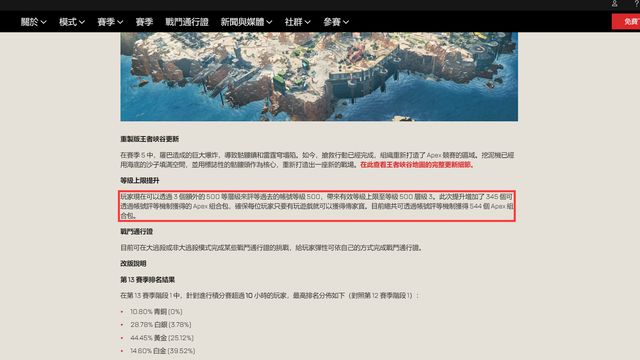This screenshot has width=640, height=360.
Task: Click the 28.78% 白銀 list item
Action: (160, 324)
